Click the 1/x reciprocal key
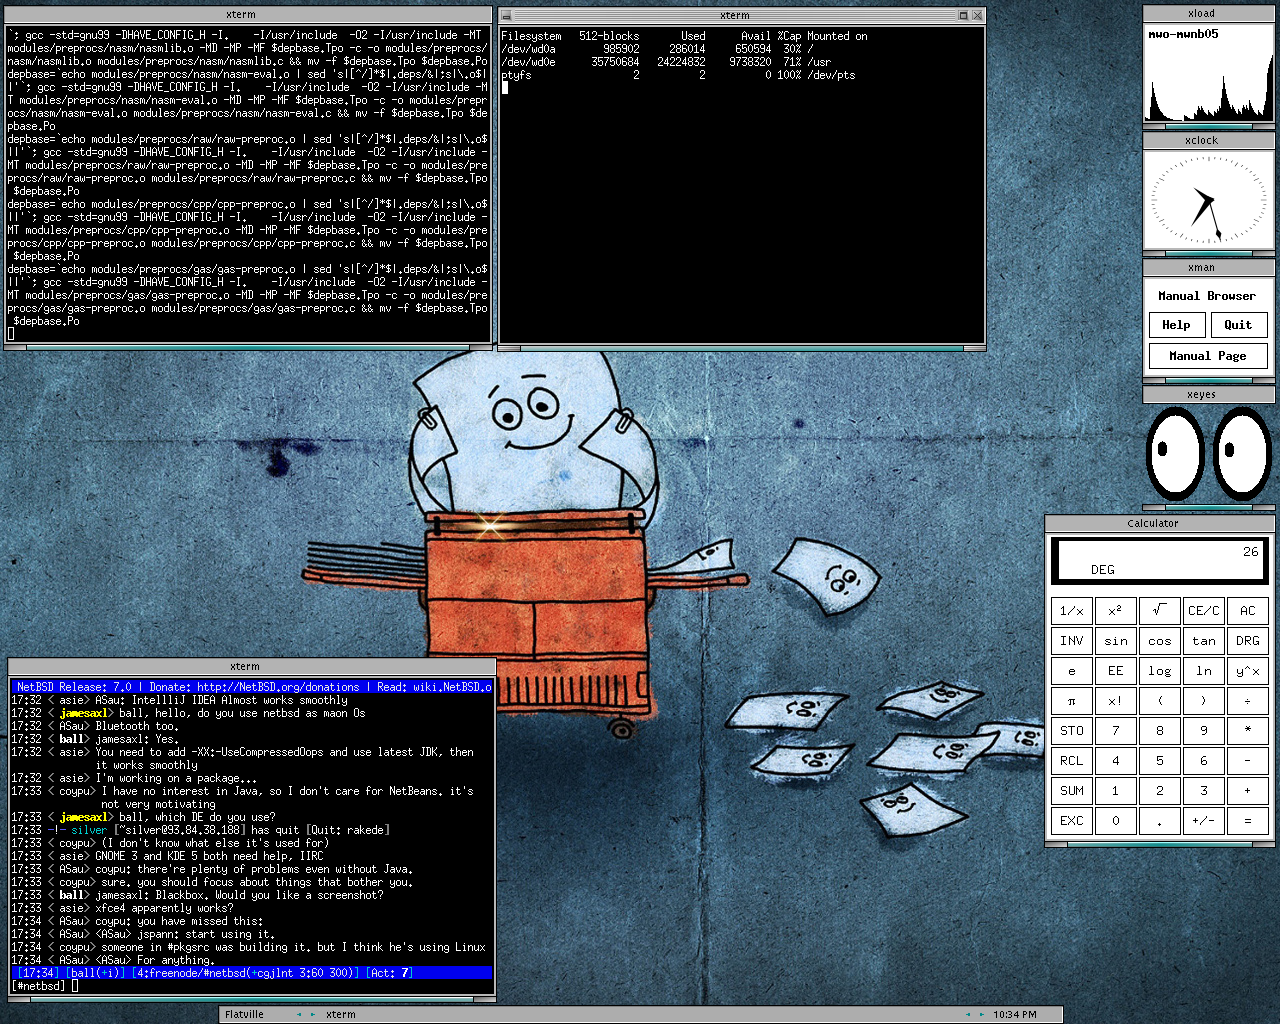 (1071, 610)
